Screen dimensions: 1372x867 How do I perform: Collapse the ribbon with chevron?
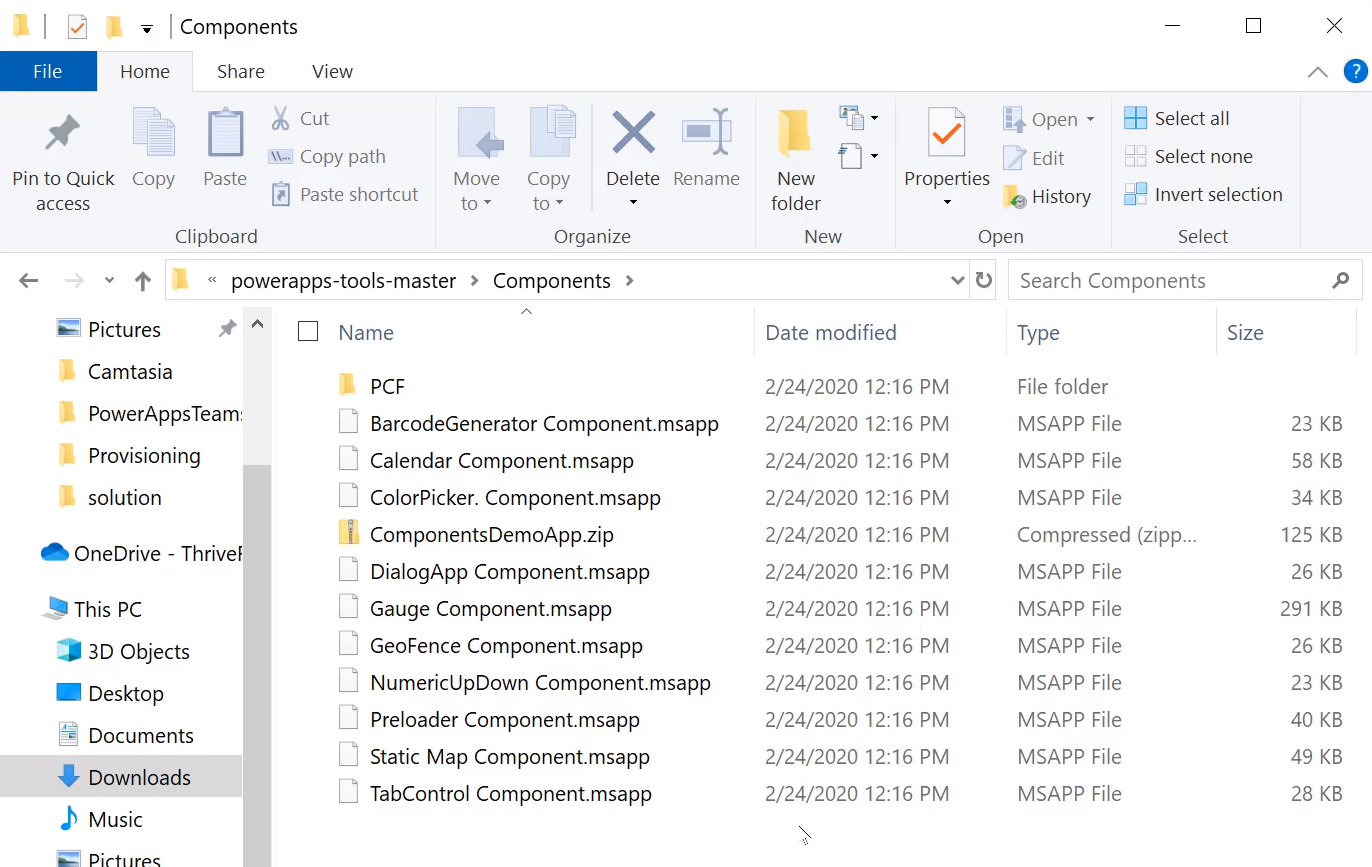tap(1318, 72)
